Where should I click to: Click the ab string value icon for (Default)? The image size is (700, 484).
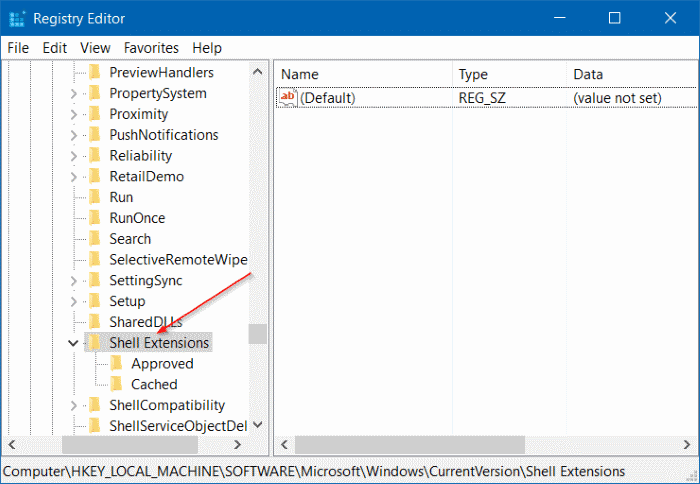click(x=288, y=98)
